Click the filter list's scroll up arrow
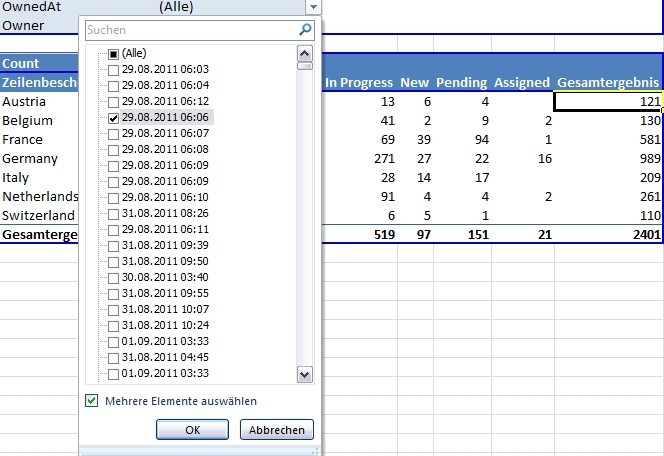The image size is (664, 456). tap(305, 54)
